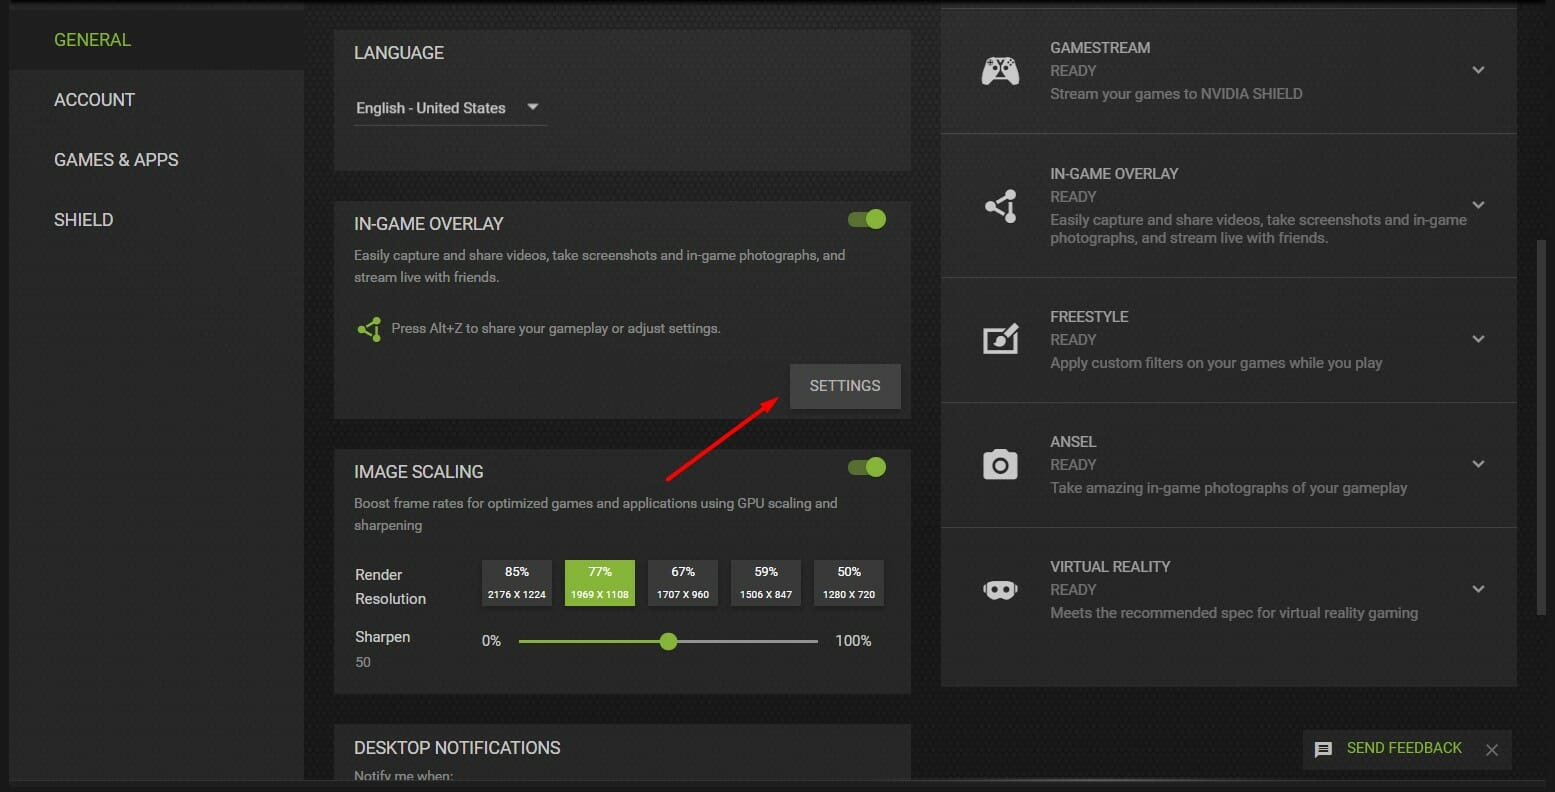This screenshot has height=792, width=1555.
Task: Click the GameStream controller icon
Action: pyautogui.click(x=1000, y=71)
